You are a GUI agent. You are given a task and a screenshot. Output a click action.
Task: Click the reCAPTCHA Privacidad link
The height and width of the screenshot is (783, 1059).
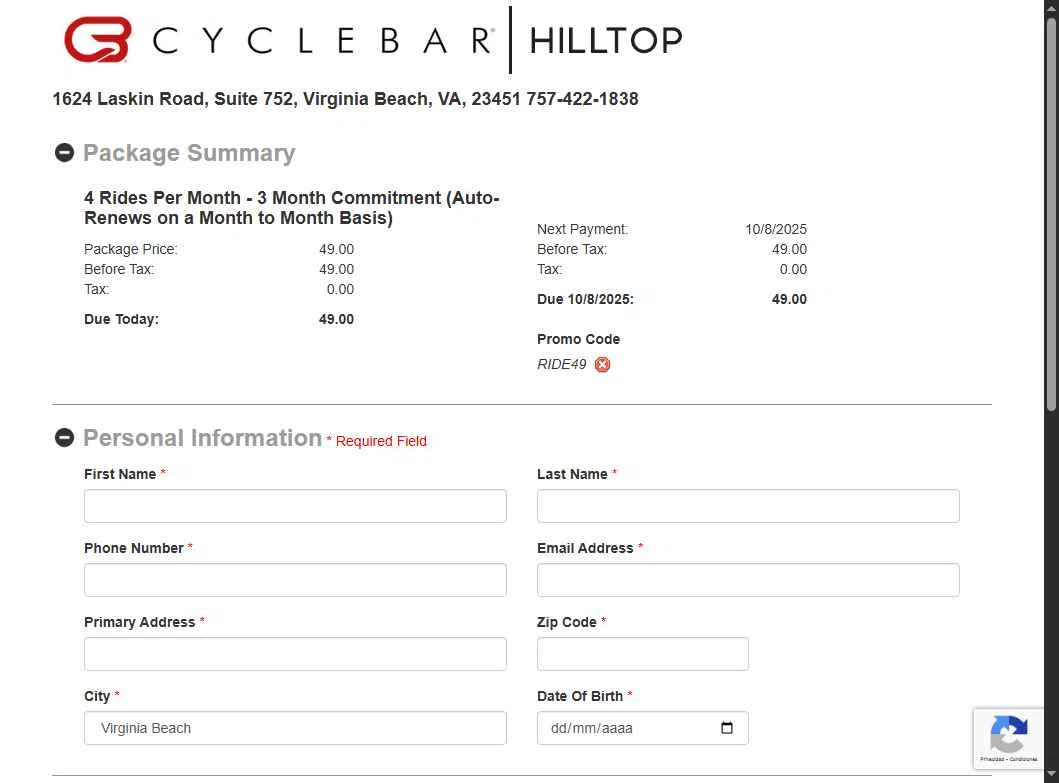(x=991, y=760)
